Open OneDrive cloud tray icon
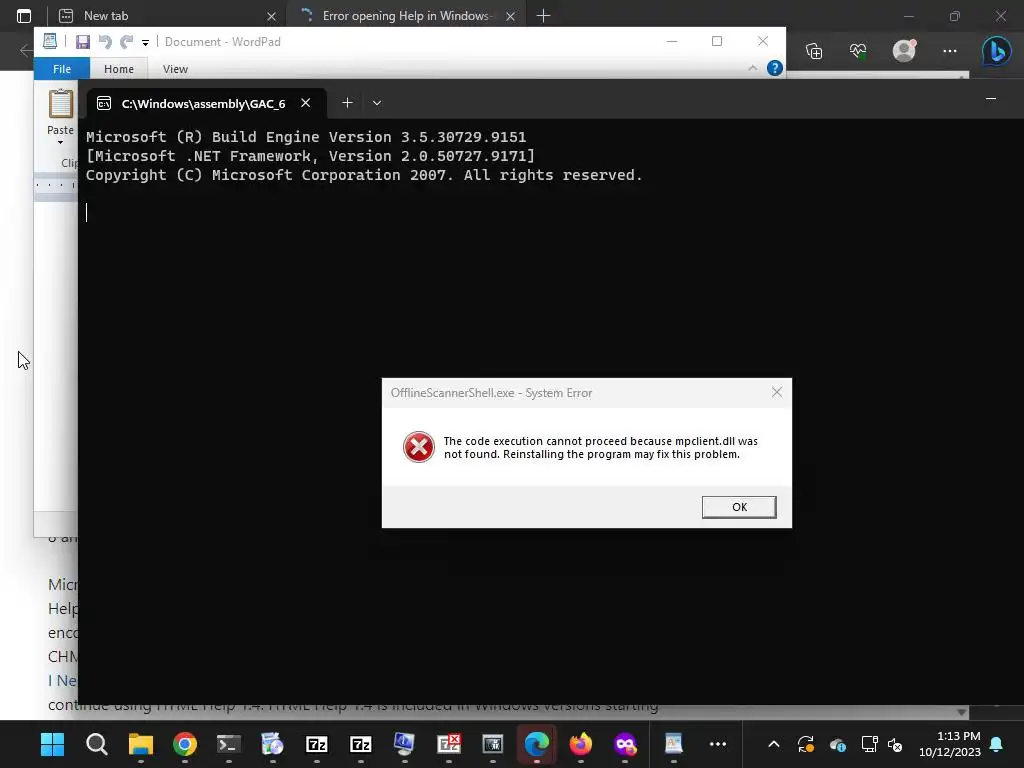The width and height of the screenshot is (1024, 768). click(x=838, y=744)
